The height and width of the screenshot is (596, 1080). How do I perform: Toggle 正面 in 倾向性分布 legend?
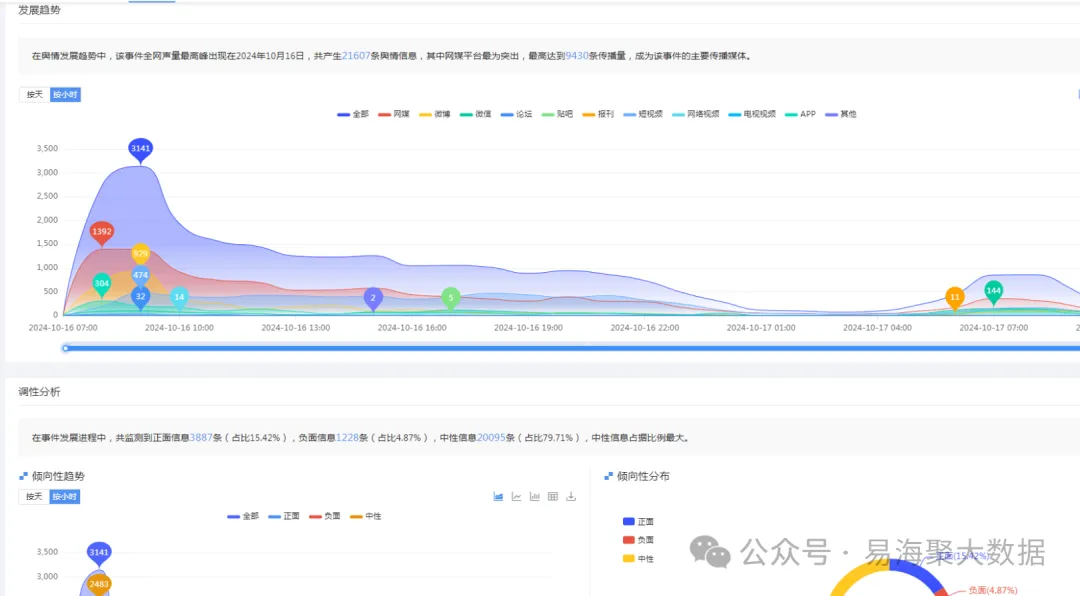[638, 522]
